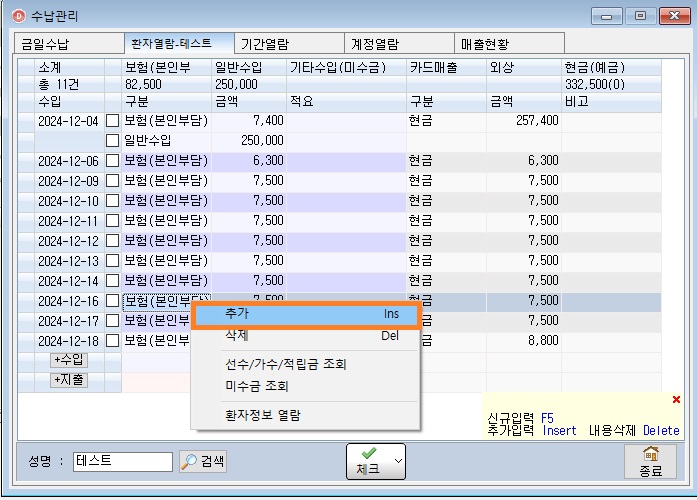Viewport: 697px width, 500px height.
Task: Tick the checkbox for 2024-12-18 row
Action: pos(113,340)
